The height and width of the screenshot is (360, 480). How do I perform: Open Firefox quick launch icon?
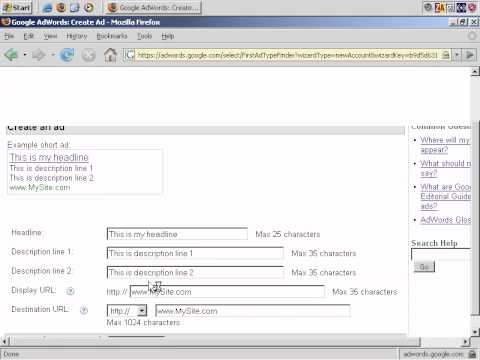coord(61,7)
